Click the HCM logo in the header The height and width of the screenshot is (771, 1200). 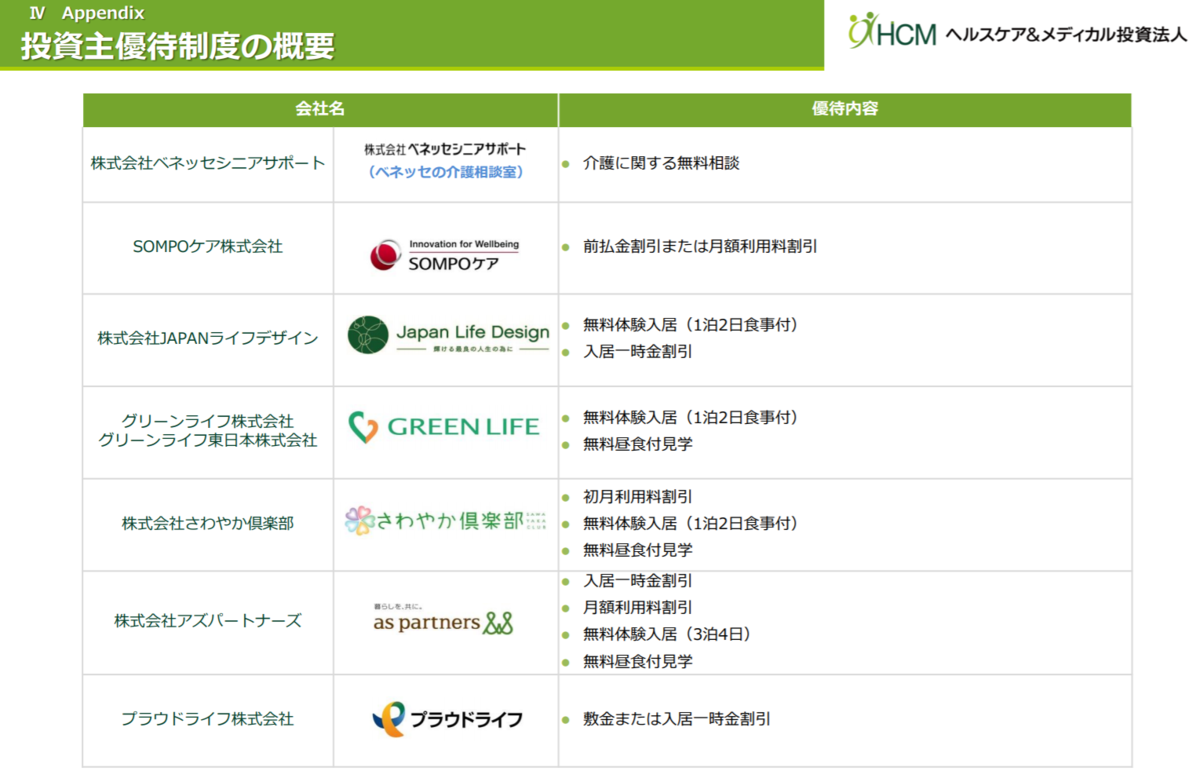(892, 33)
